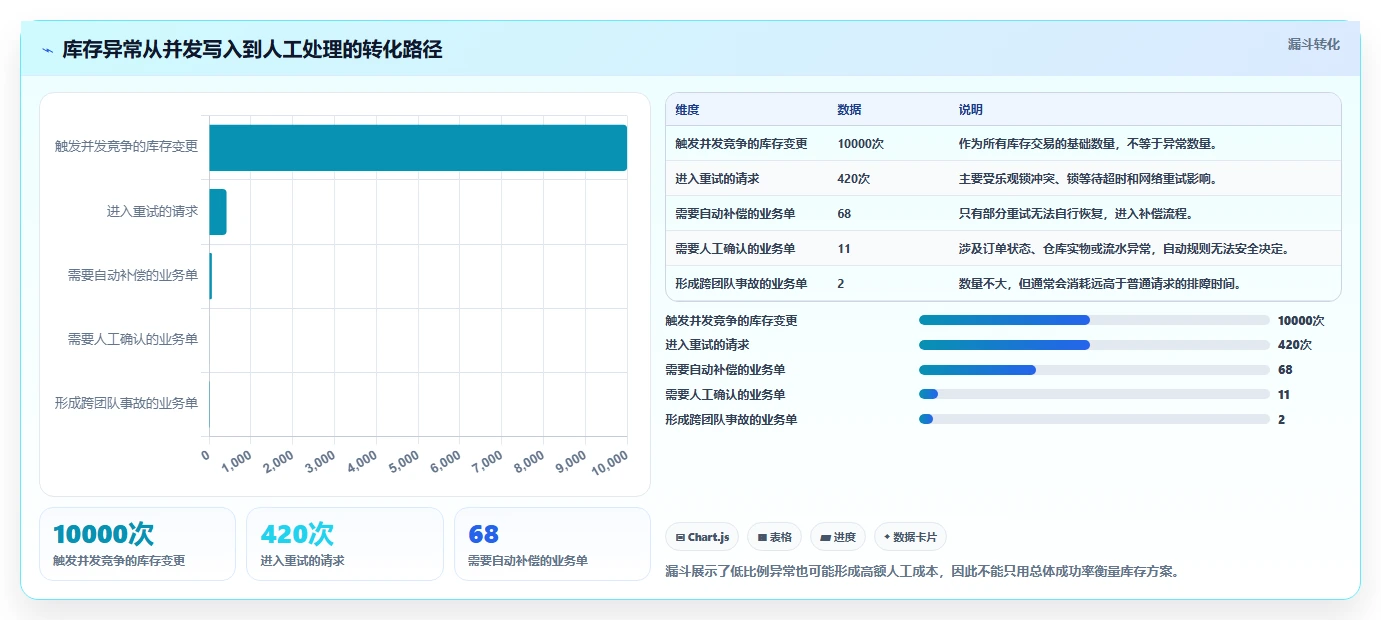Click progress bar for 触发并发竞争的库存变更
1381x620 pixels.
point(1094,320)
